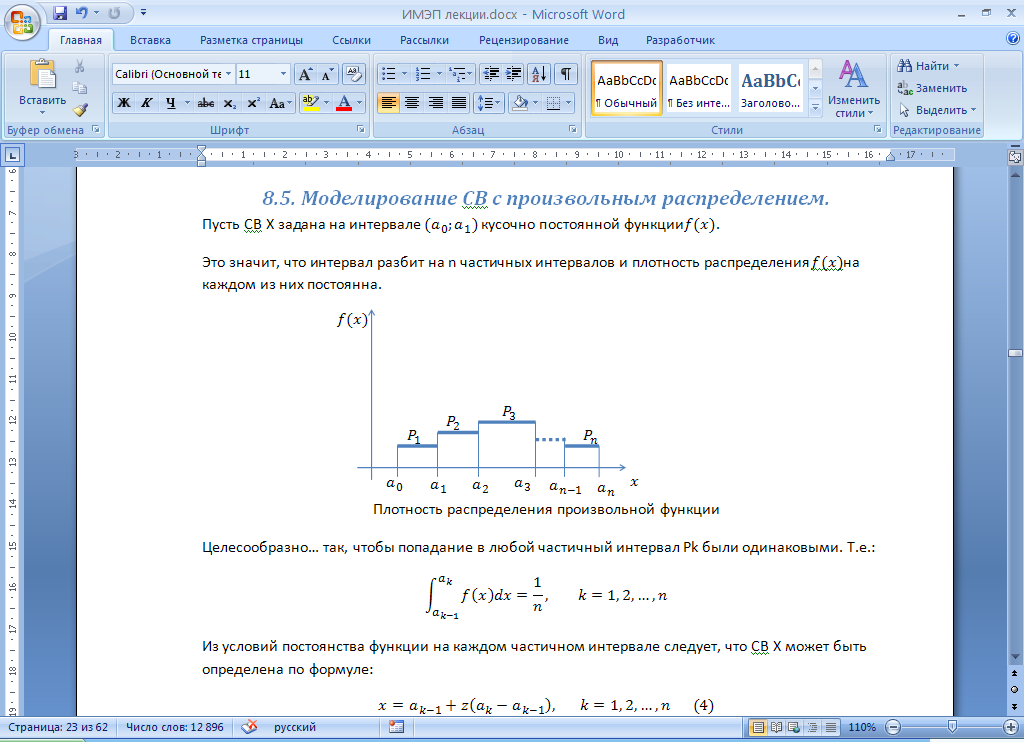Open Выделить dropdown
This screenshot has height=742, width=1024.
point(938,110)
